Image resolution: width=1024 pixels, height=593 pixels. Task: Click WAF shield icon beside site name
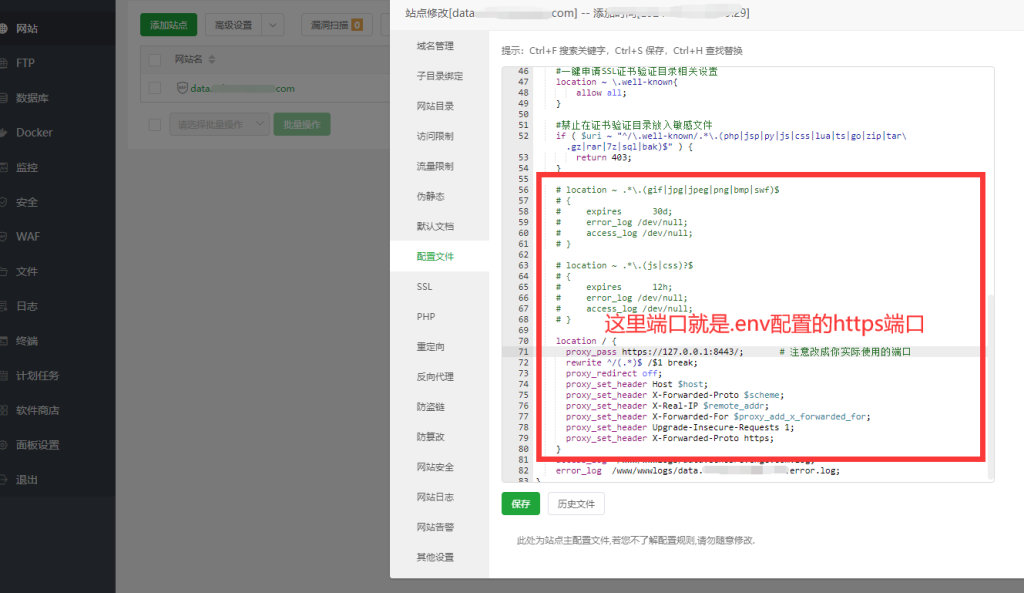(x=182, y=89)
